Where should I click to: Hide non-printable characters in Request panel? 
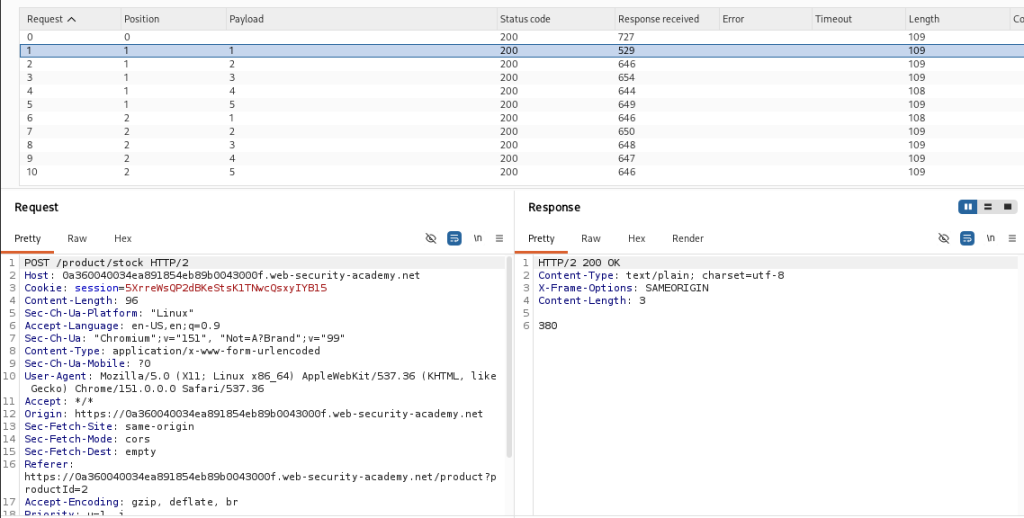(431, 238)
